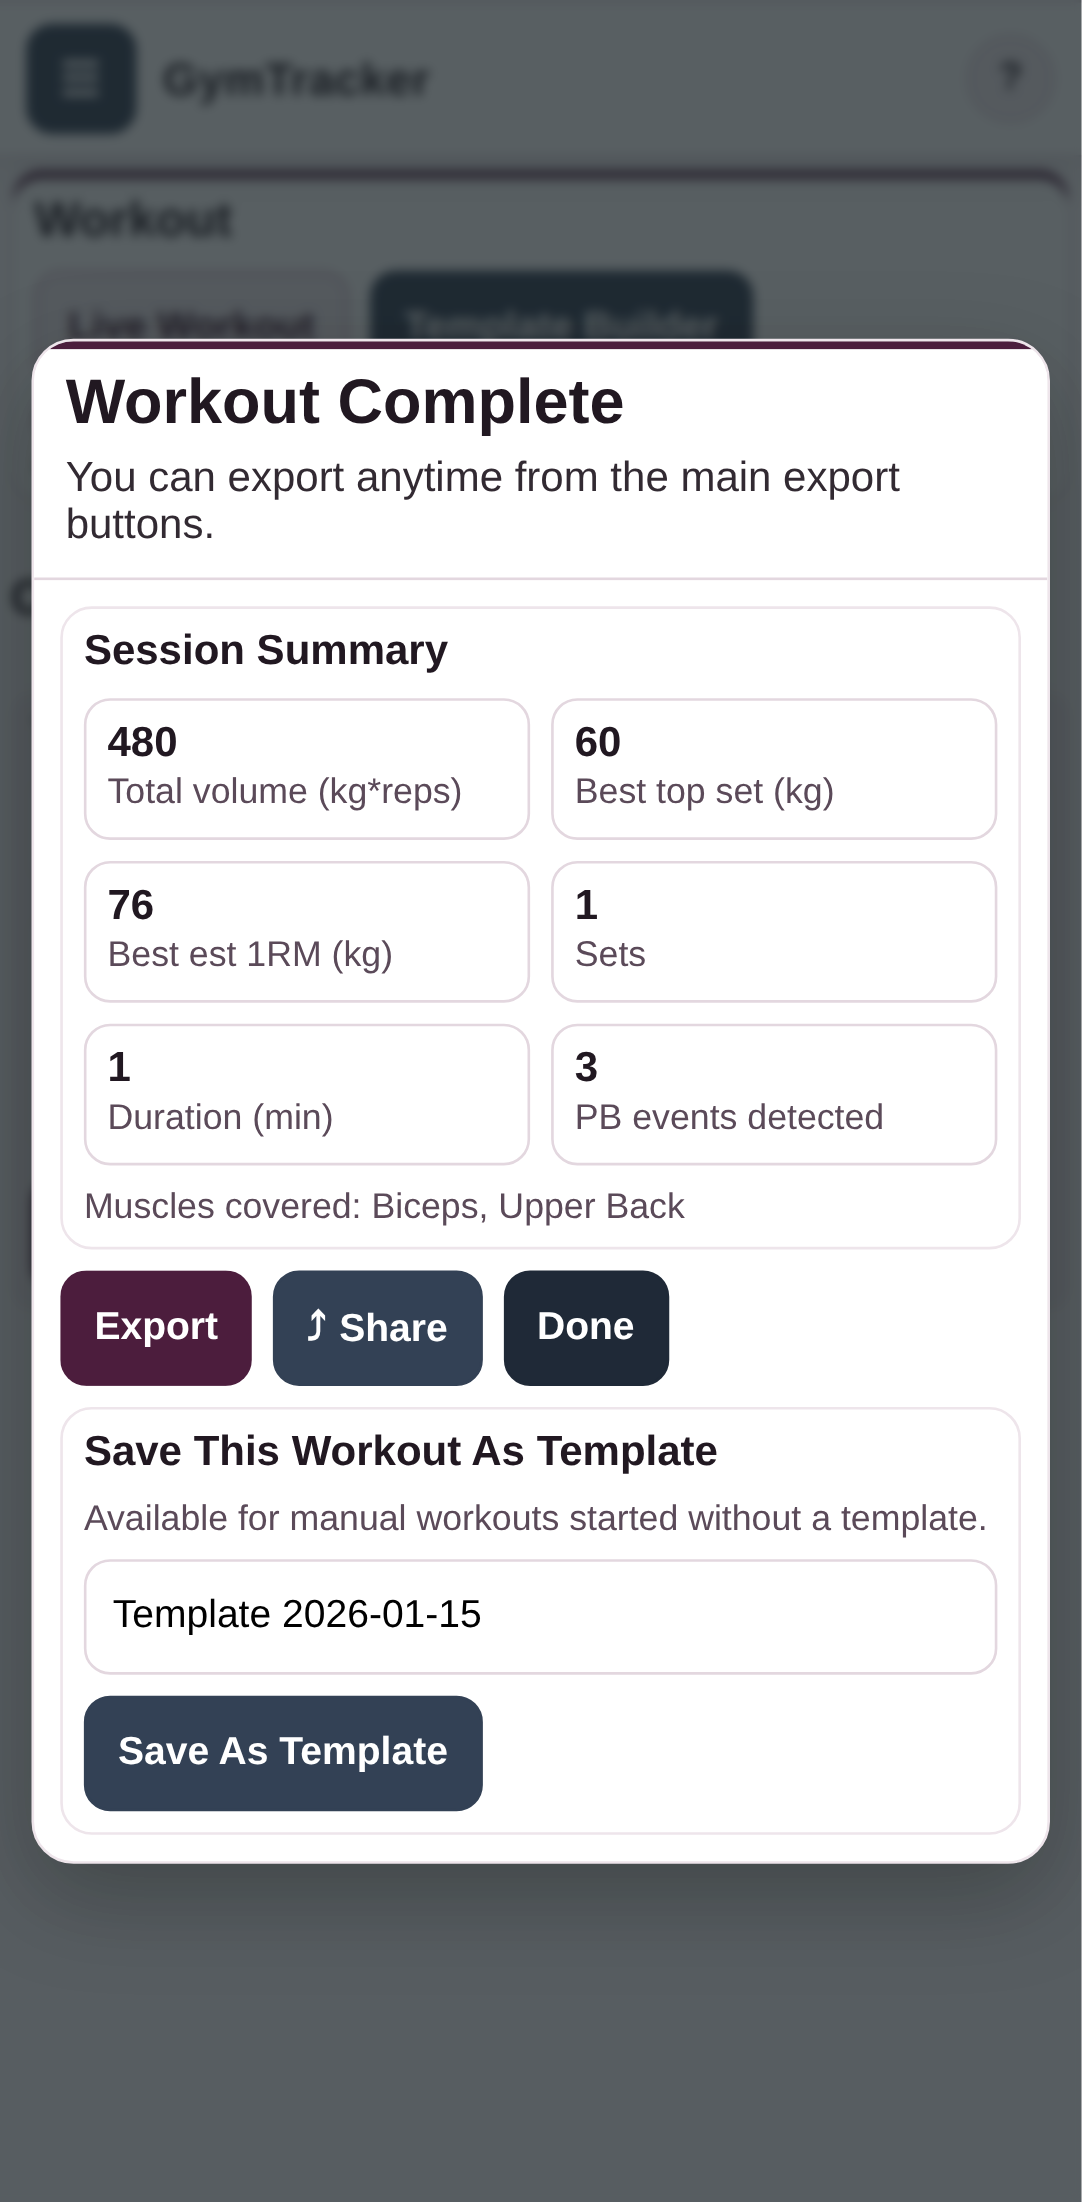Click the Export button
1082x2202 pixels.
point(155,1327)
